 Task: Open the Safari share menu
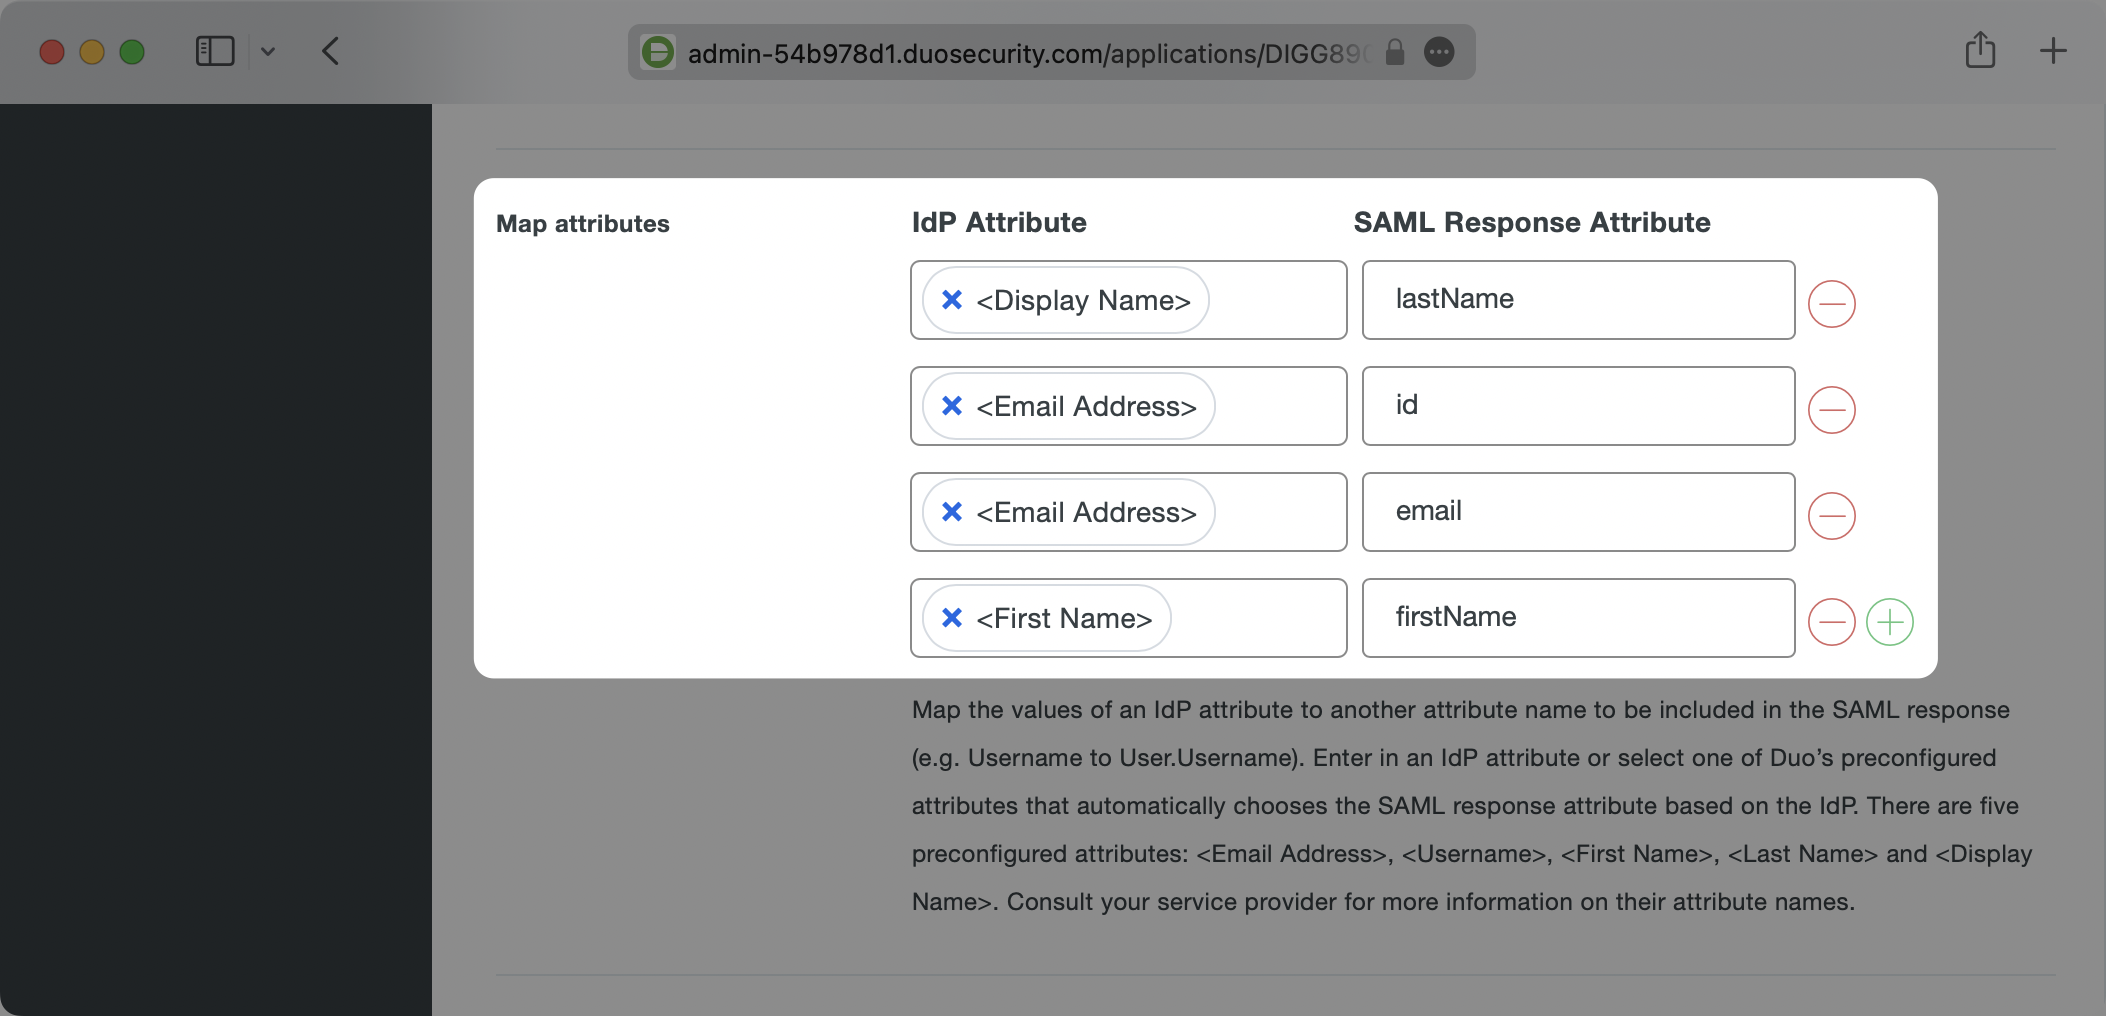1980,50
